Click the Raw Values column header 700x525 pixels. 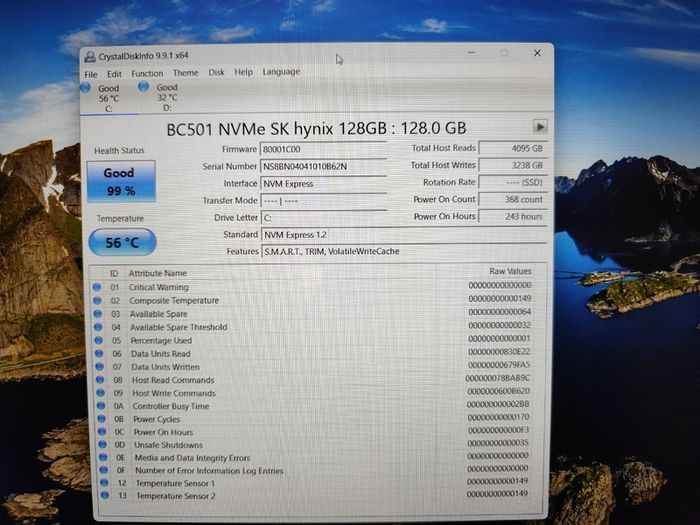[x=510, y=271]
